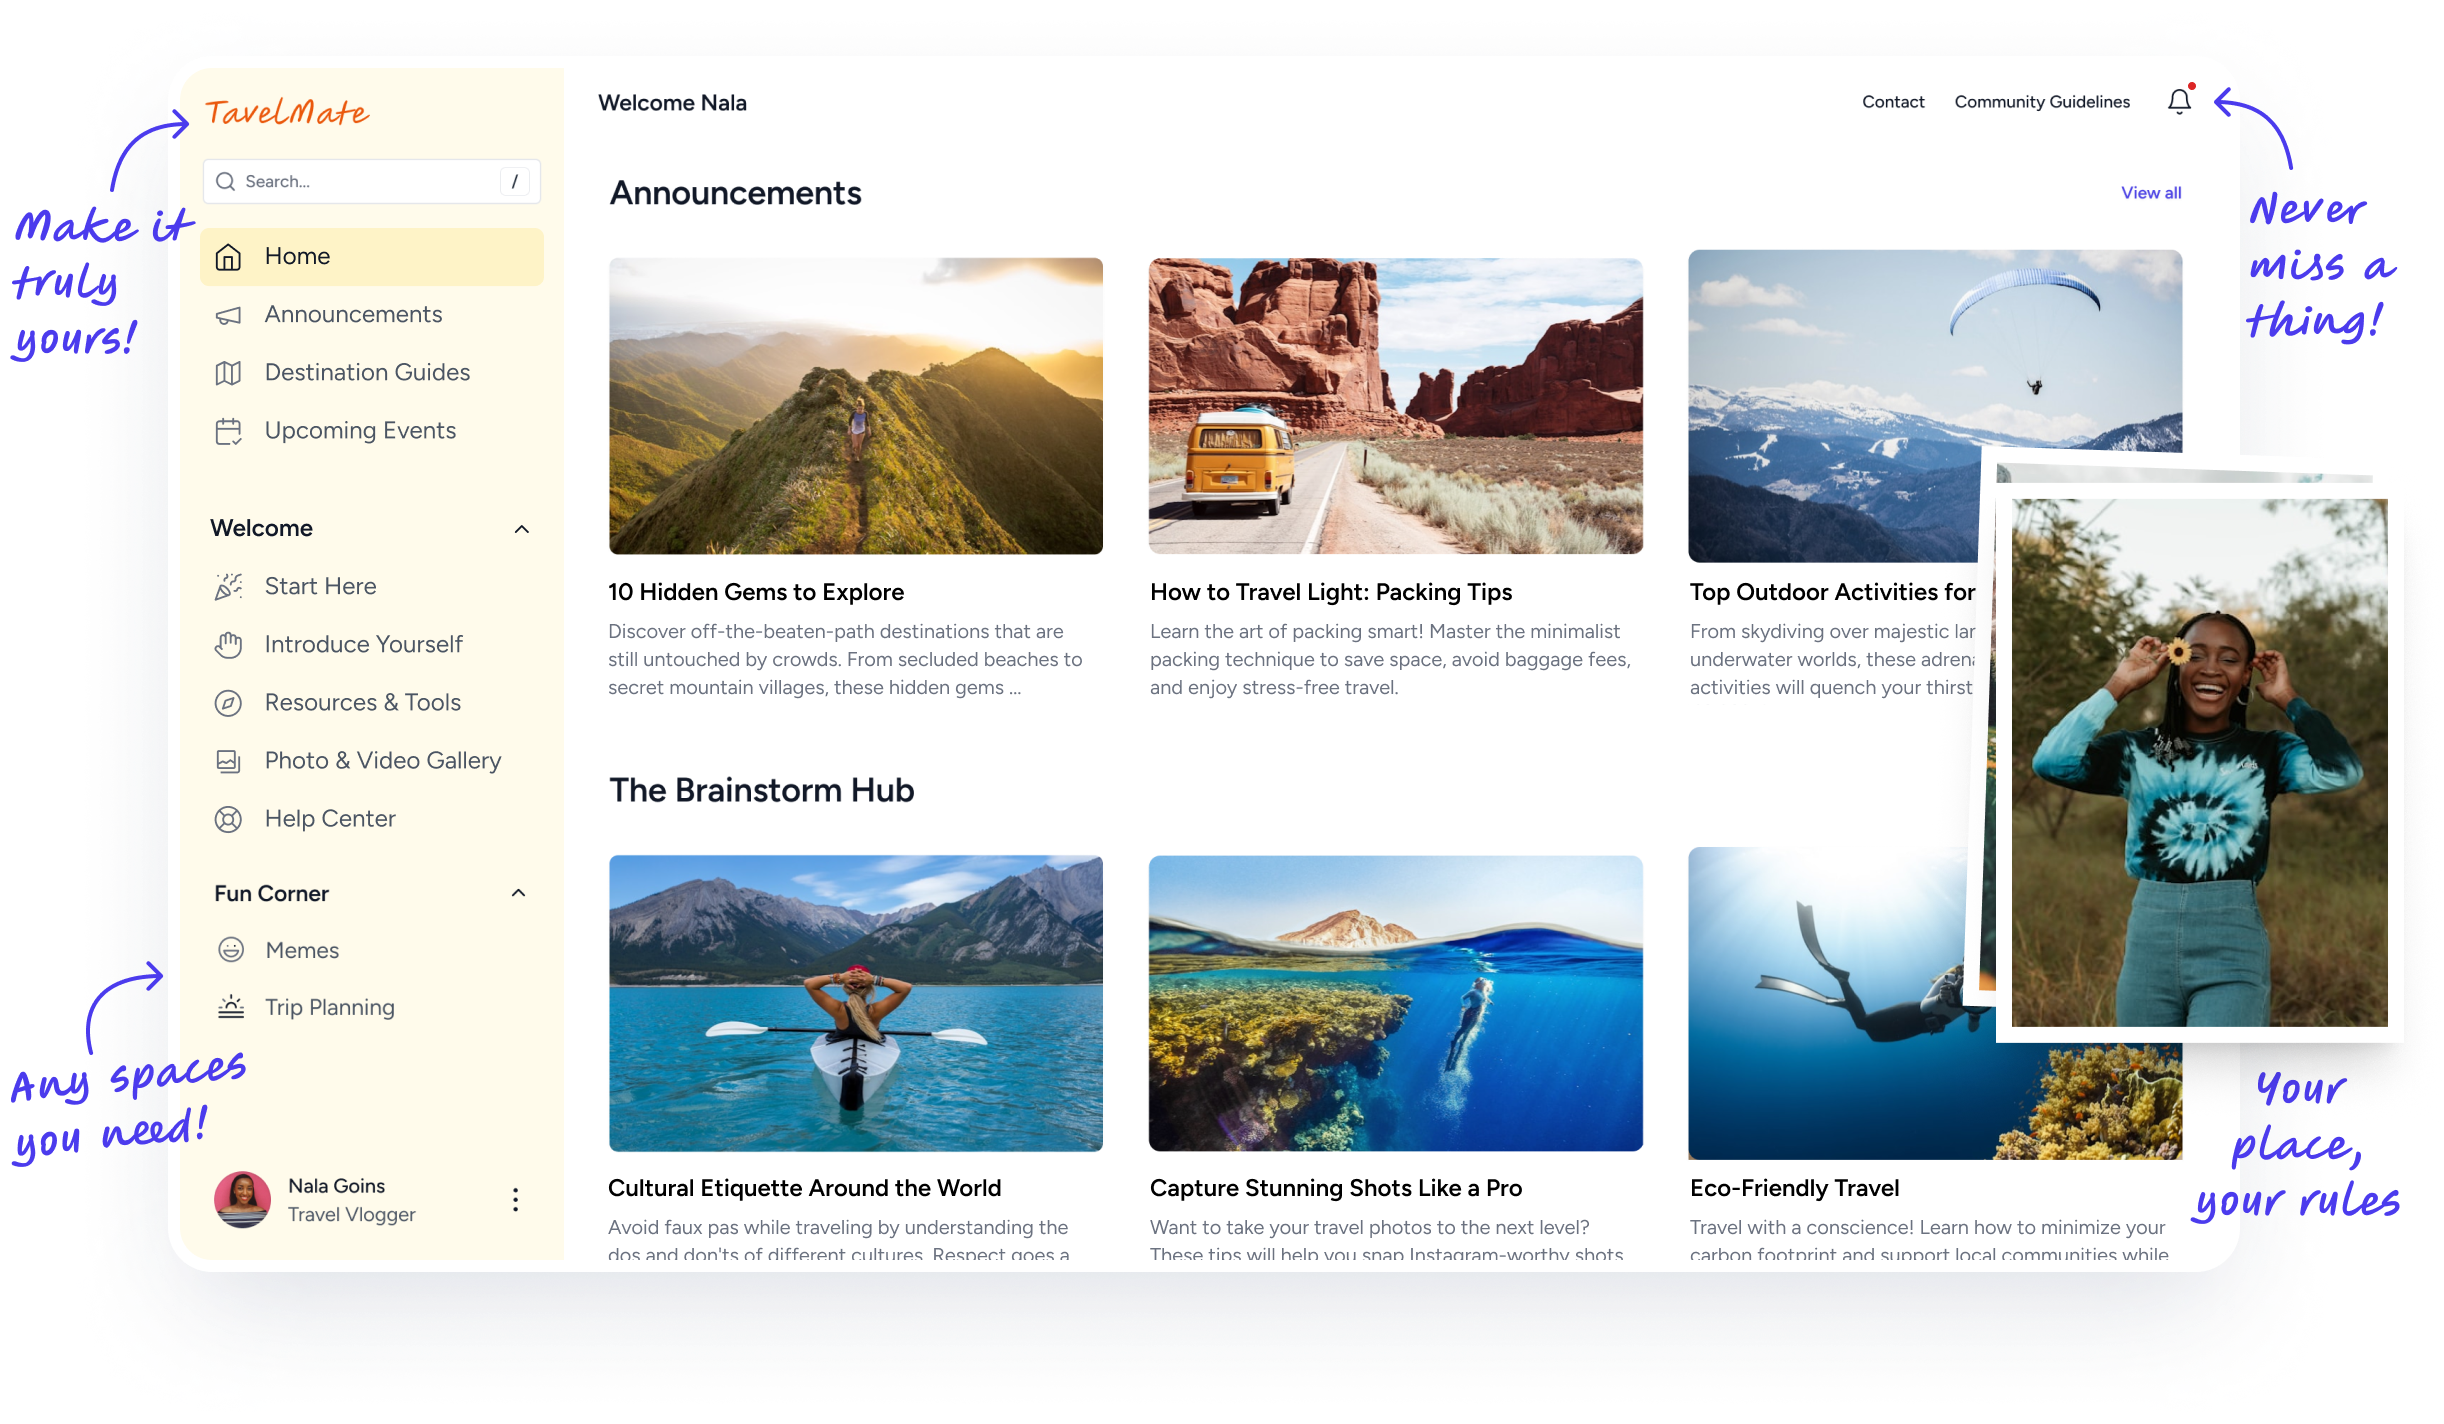Click the yellow van desert road thumbnail
Image resolution: width=2444 pixels, height=1424 pixels.
(x=1396, y=406)
